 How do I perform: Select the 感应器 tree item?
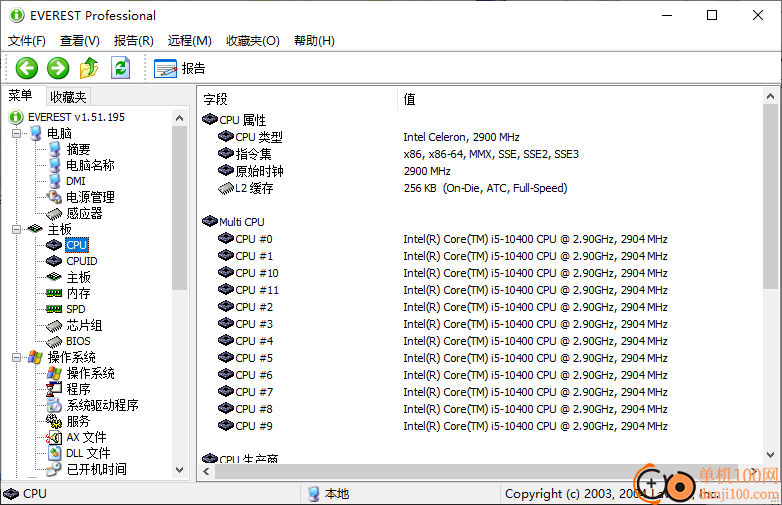point(84,213)
